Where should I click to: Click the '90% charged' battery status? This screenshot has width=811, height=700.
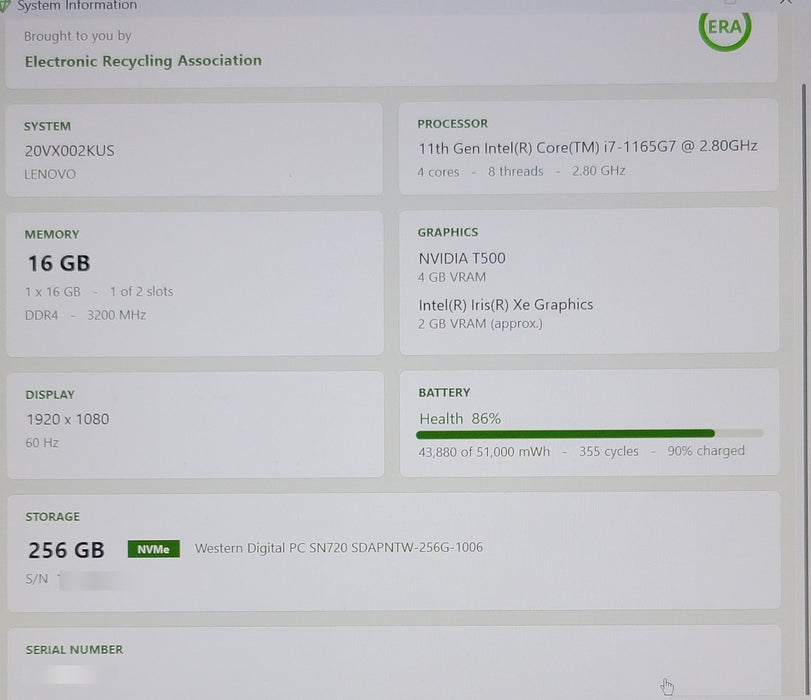point(706,451)
